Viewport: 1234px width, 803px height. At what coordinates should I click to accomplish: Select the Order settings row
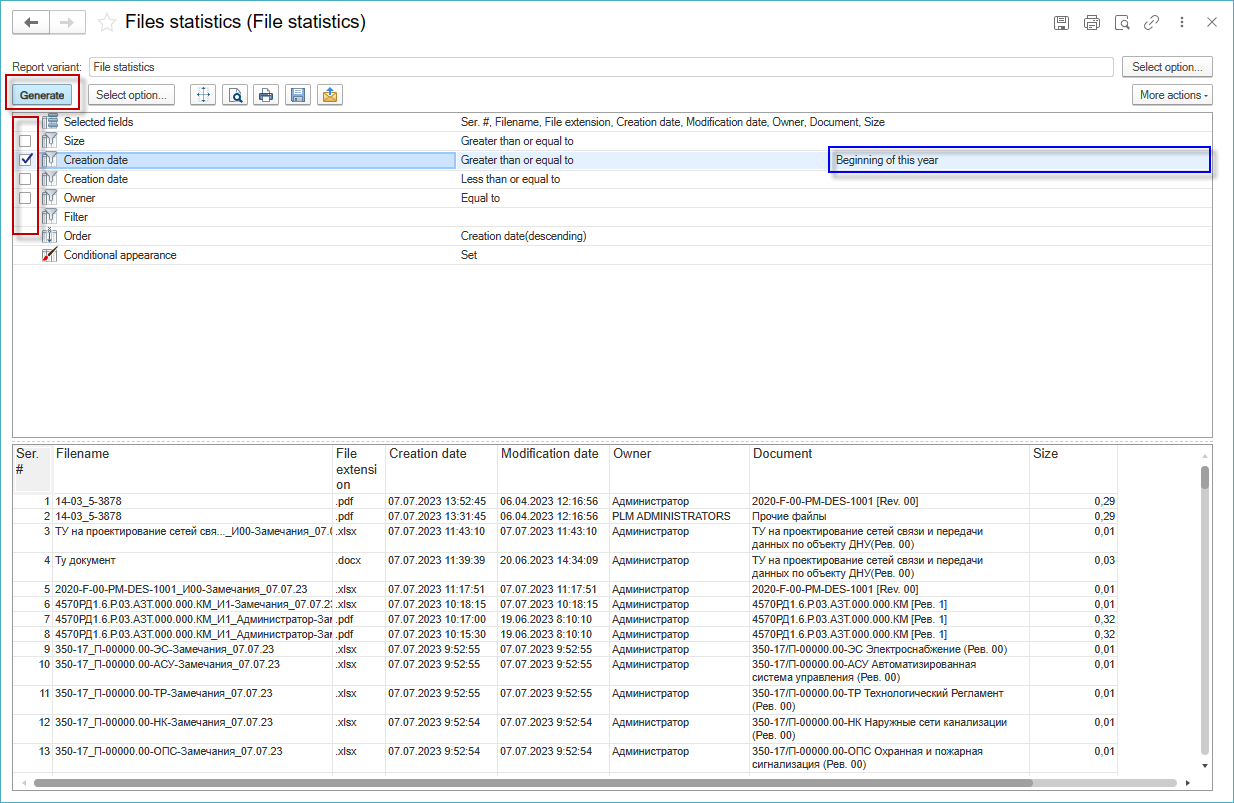78,236
